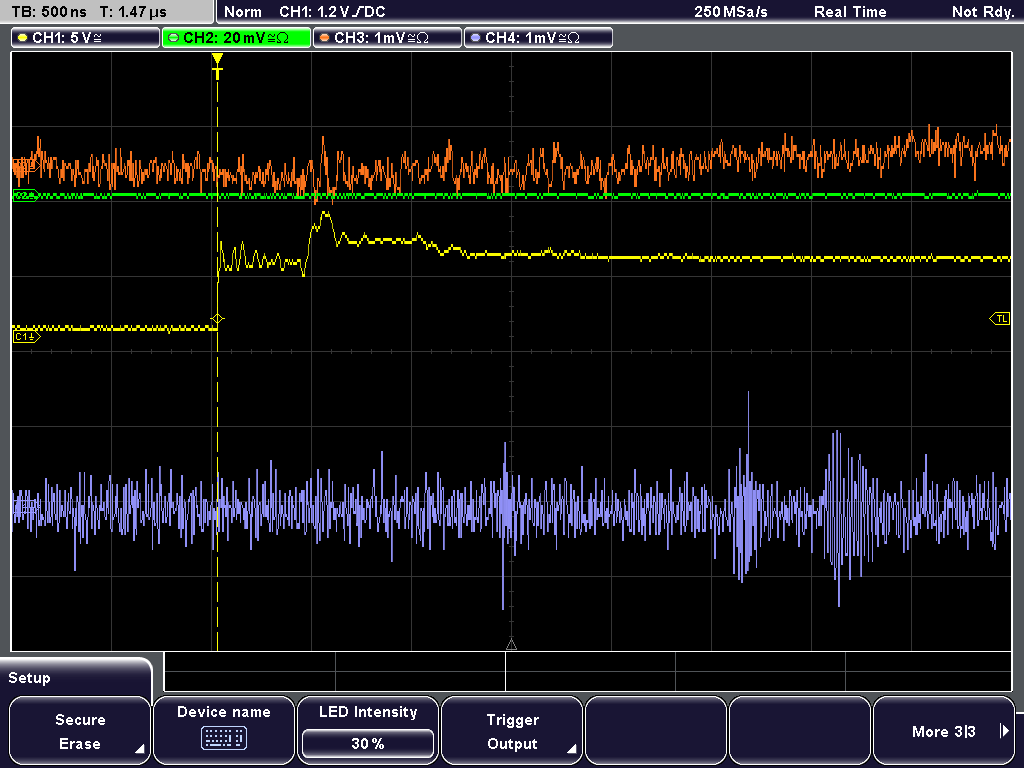Click the Real Time acquisition mode label
Viewport: 1024px width, 768px height.
tap(850, 12)
